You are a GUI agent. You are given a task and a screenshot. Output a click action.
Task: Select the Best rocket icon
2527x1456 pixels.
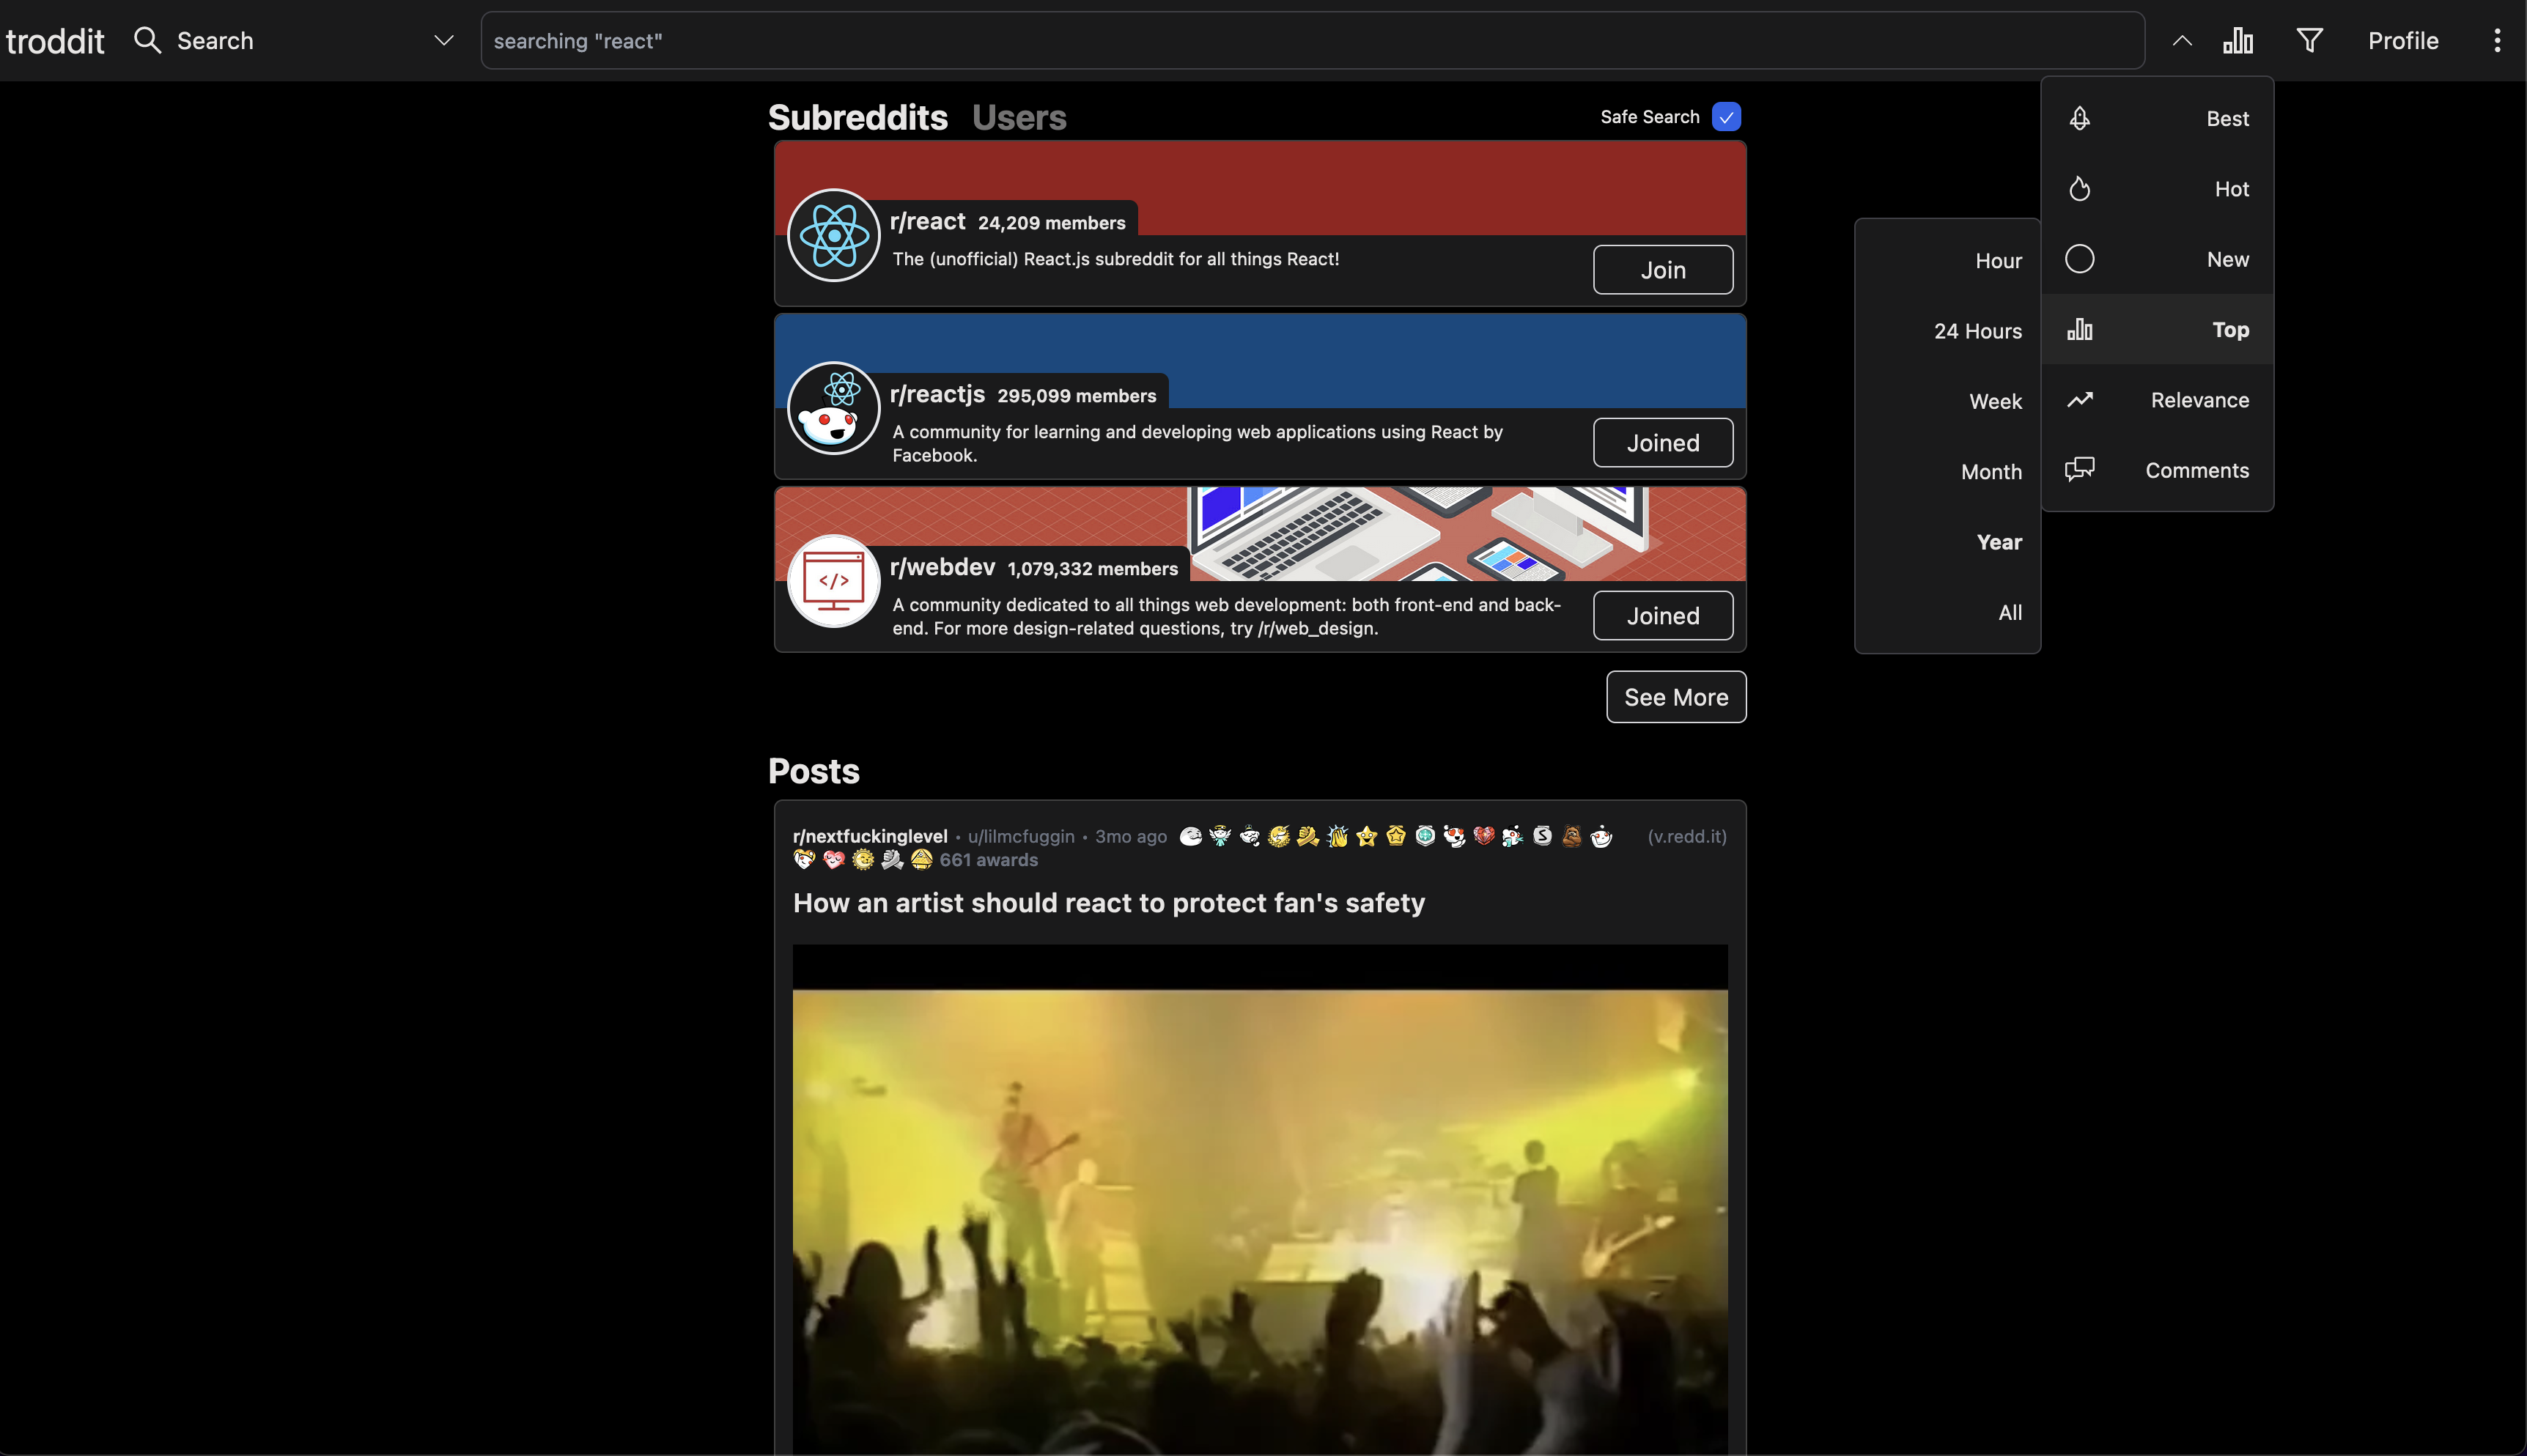point(2080,118)
